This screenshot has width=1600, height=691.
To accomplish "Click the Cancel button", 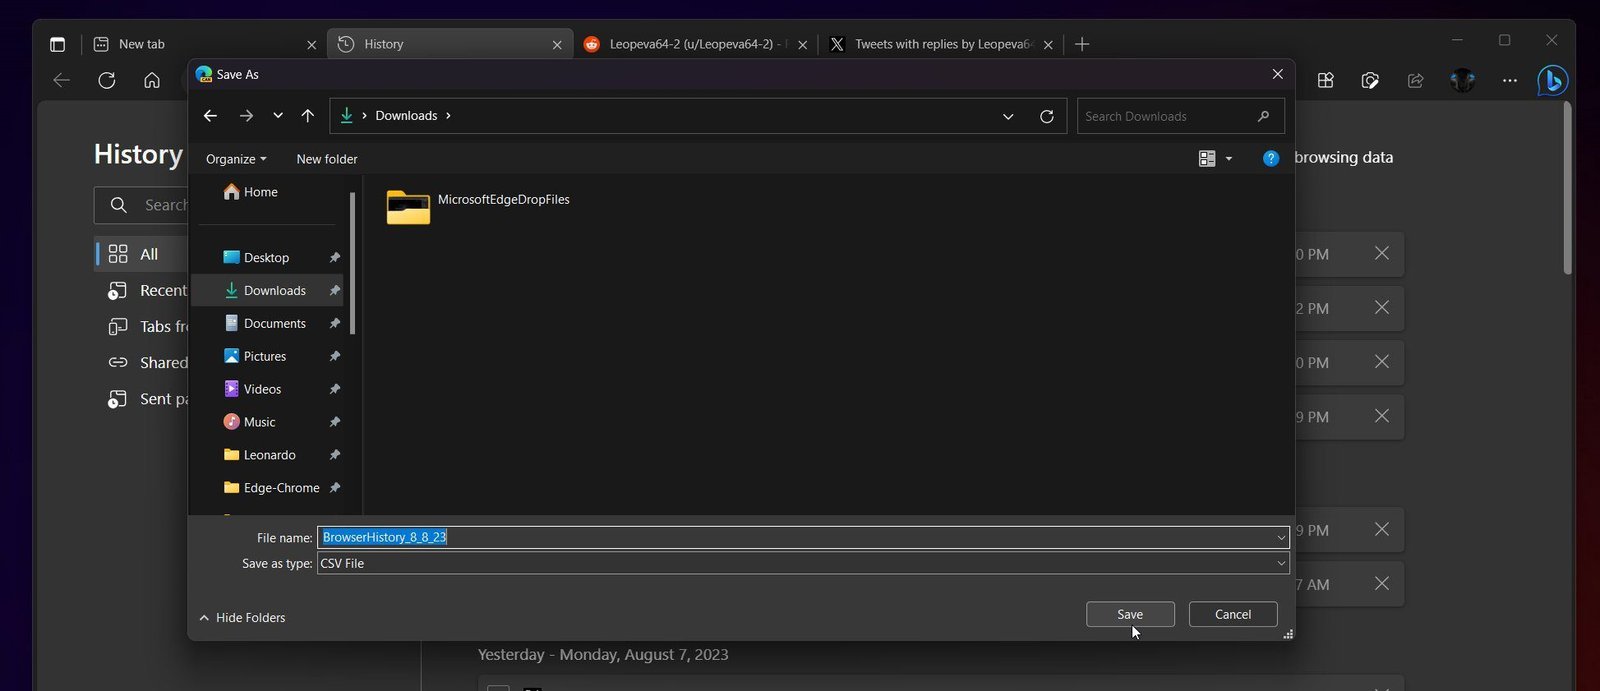I will [x=1233, y=614].
